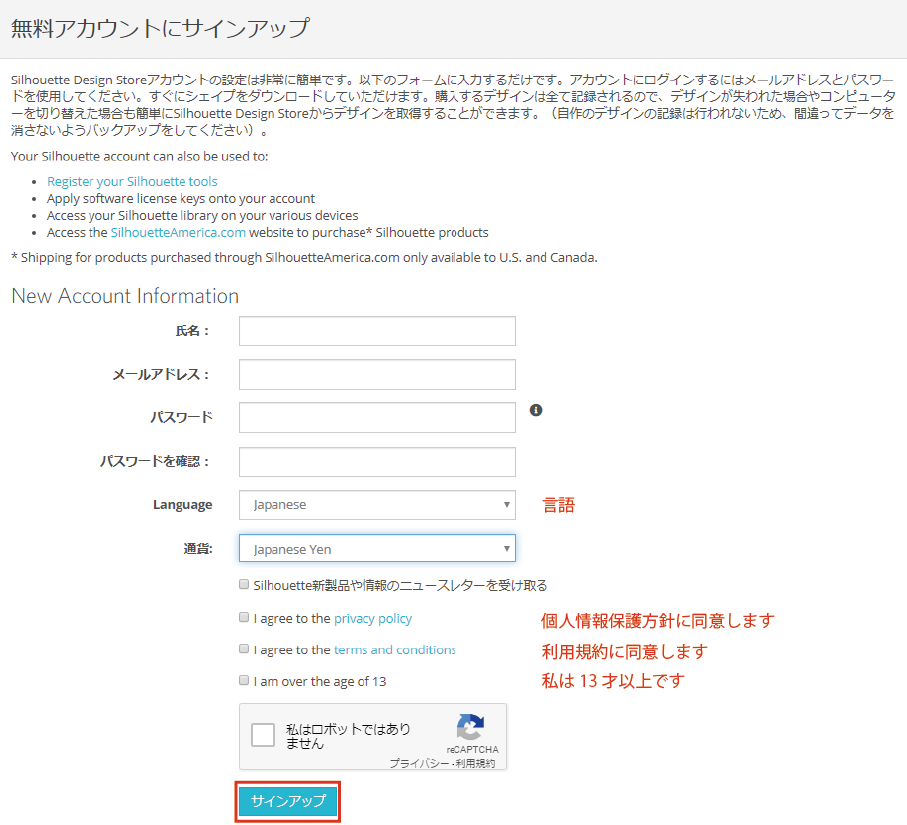Screen dimensions: 907x825
Task: Enable the Silhouette newsletter checkbox
Action: [244, 585]
